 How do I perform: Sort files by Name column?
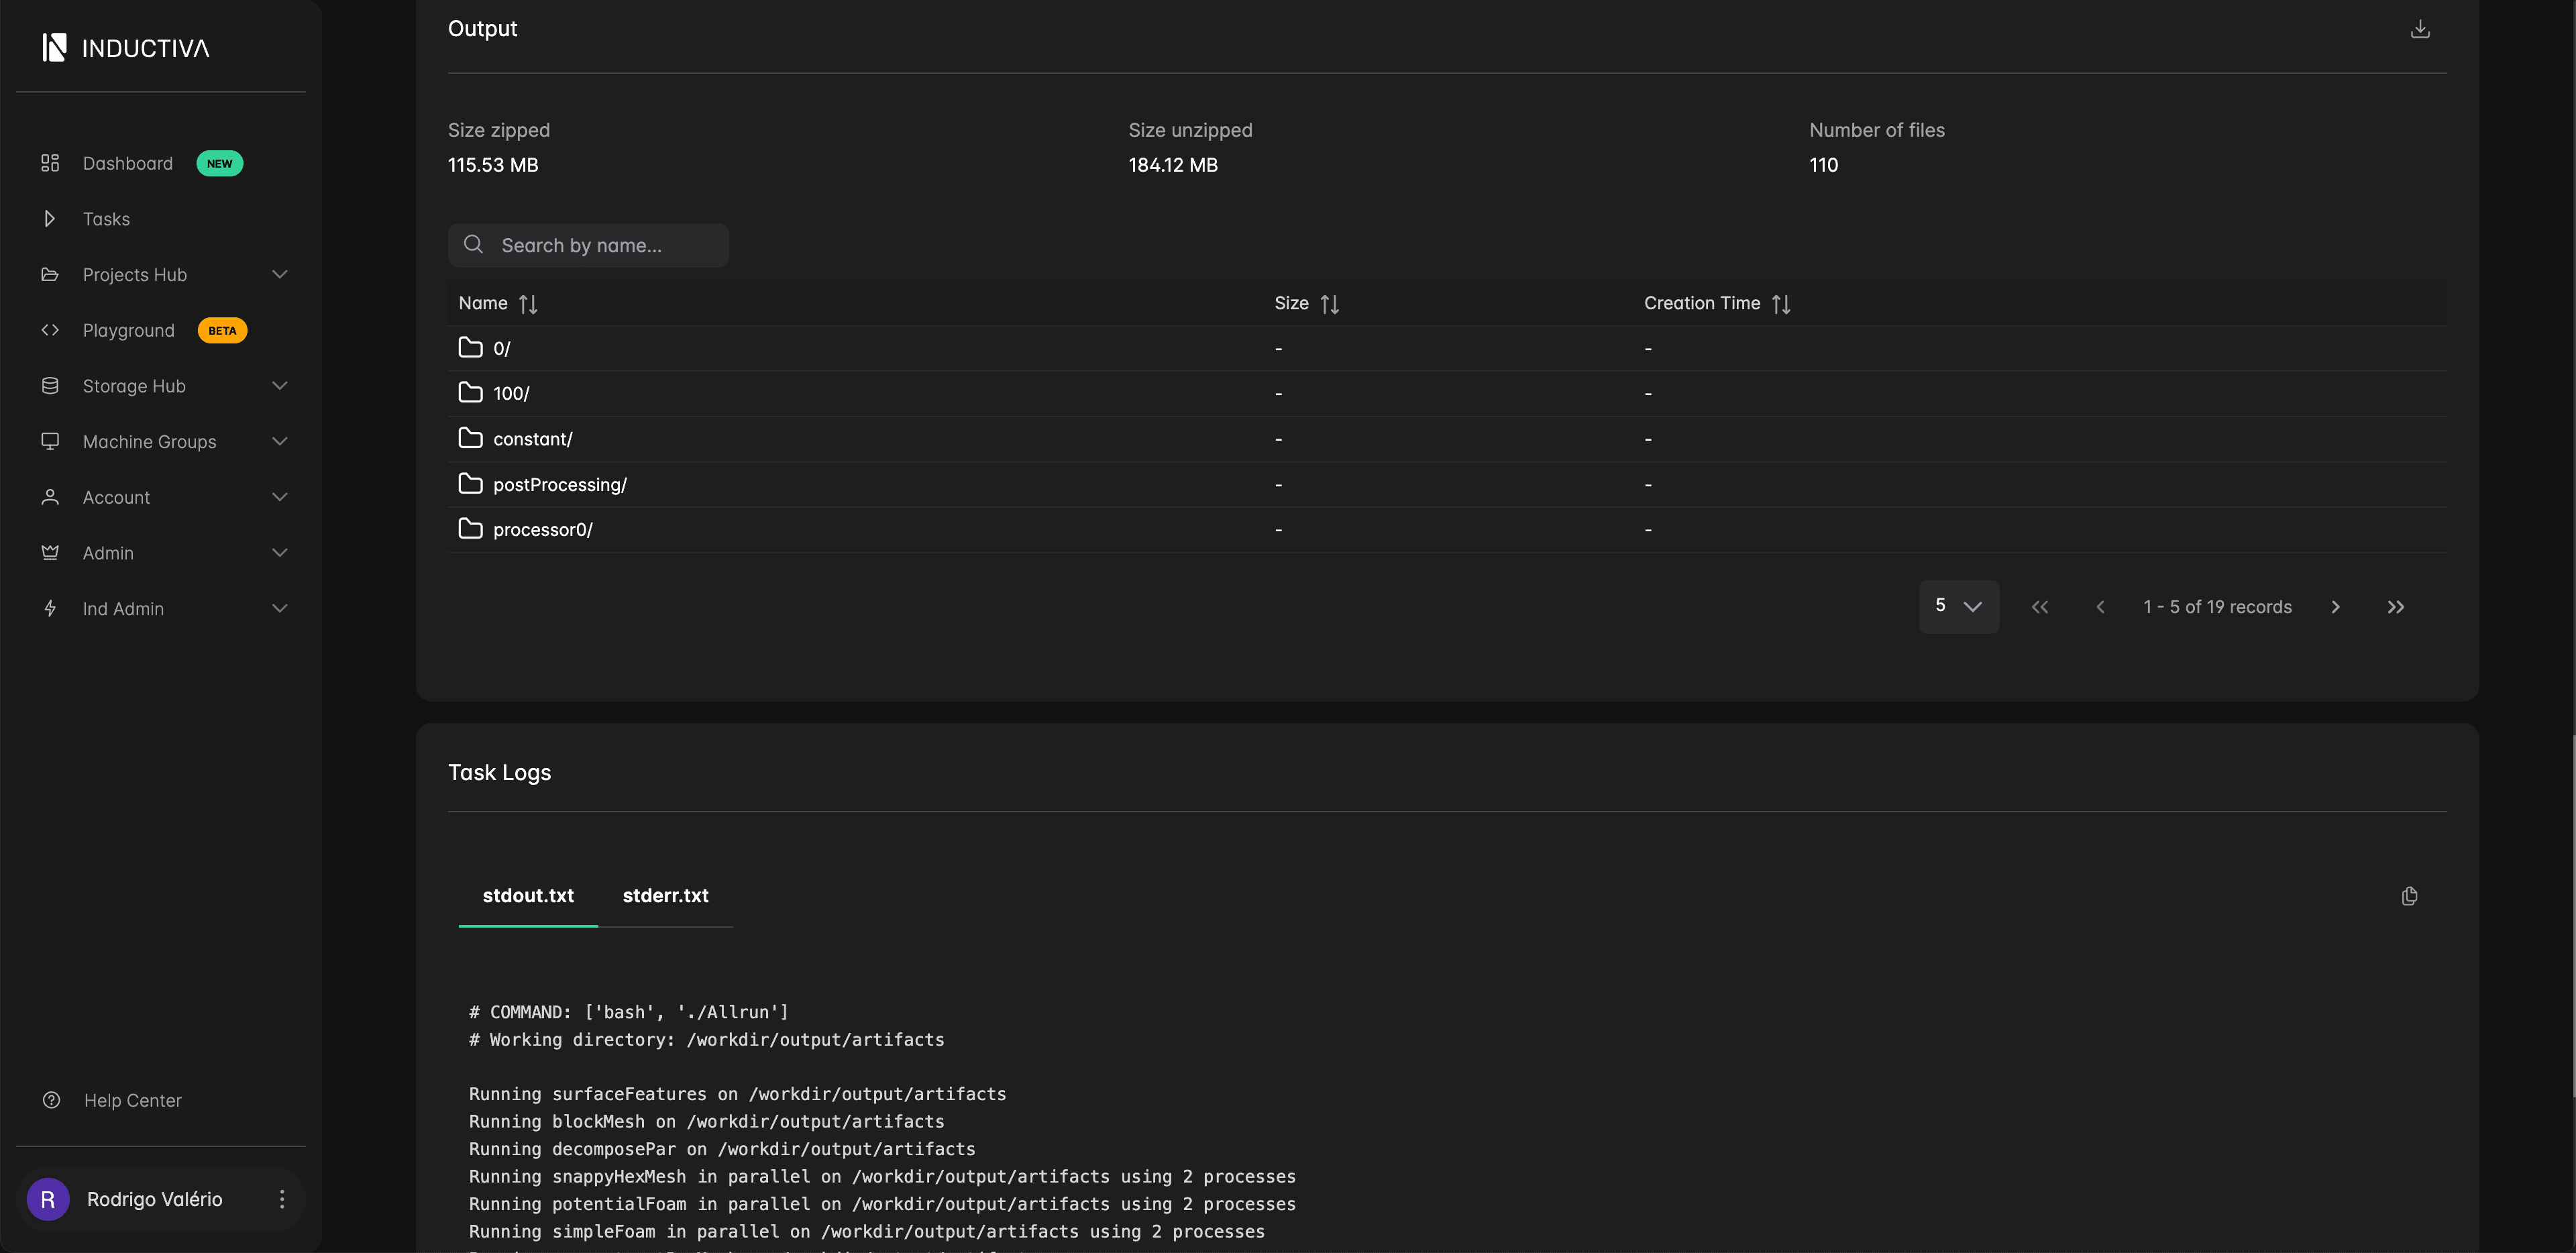coord(528,304)
